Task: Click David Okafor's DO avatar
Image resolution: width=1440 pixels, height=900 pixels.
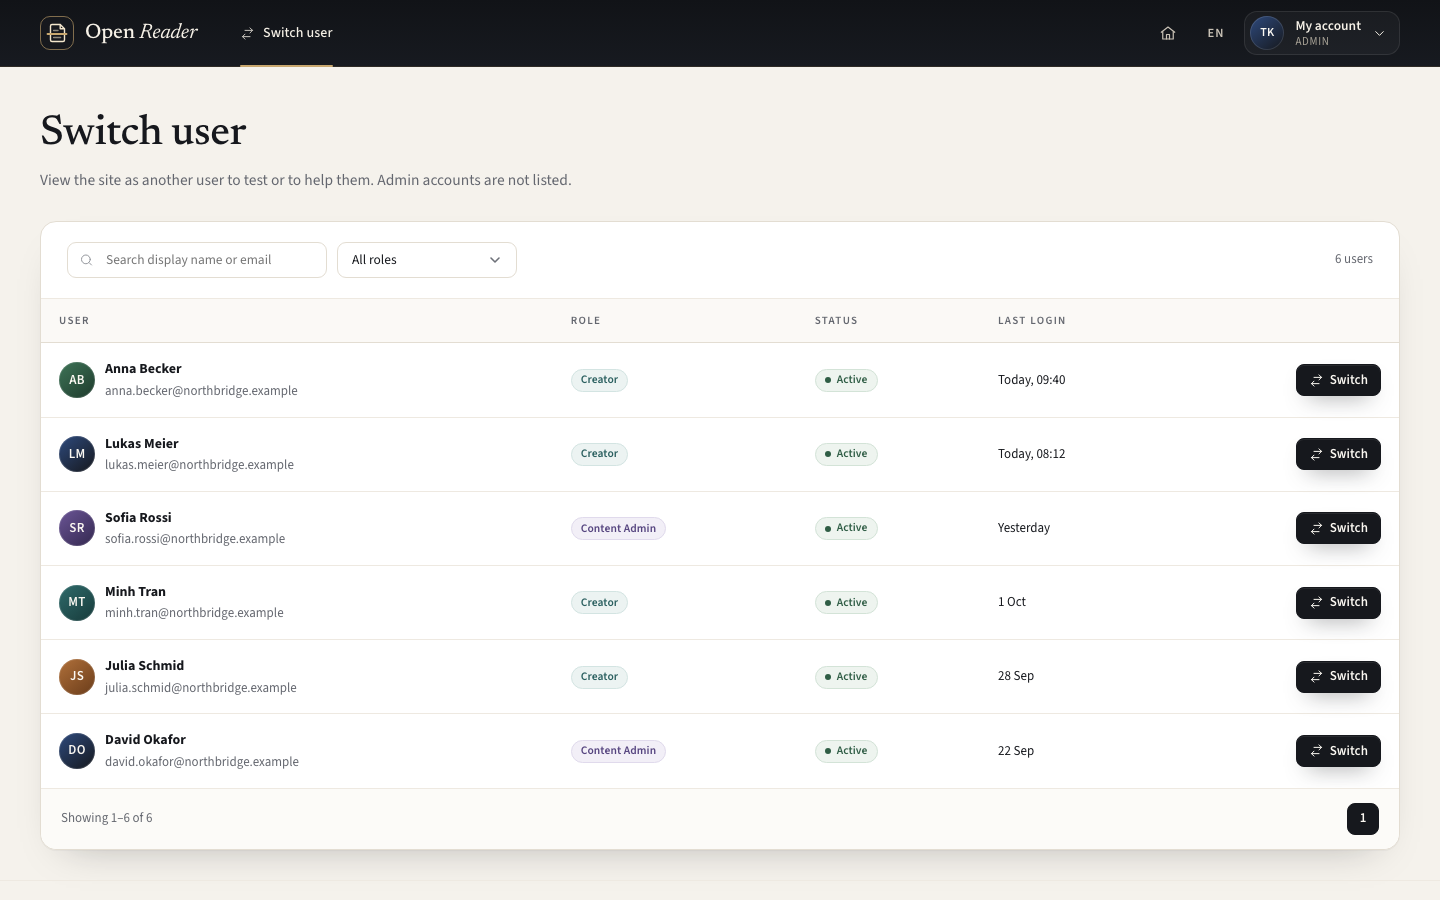Action: (x=77, y=751)
